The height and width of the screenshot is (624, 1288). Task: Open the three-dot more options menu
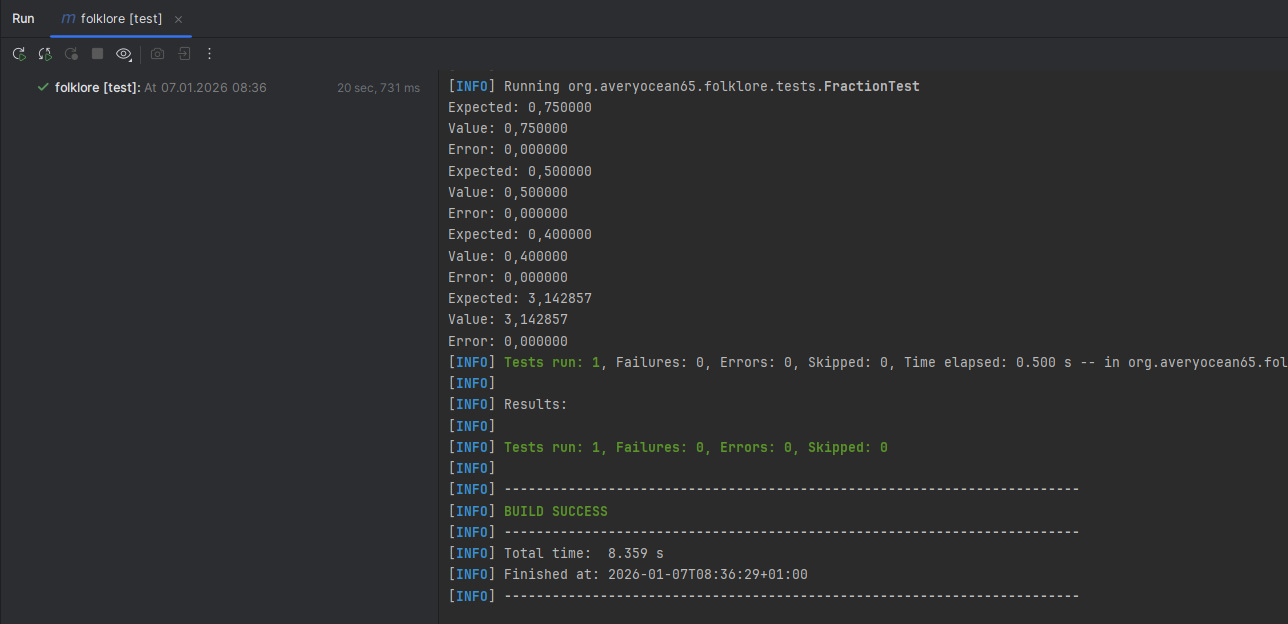pyautogui.click(x=209, y=54)
